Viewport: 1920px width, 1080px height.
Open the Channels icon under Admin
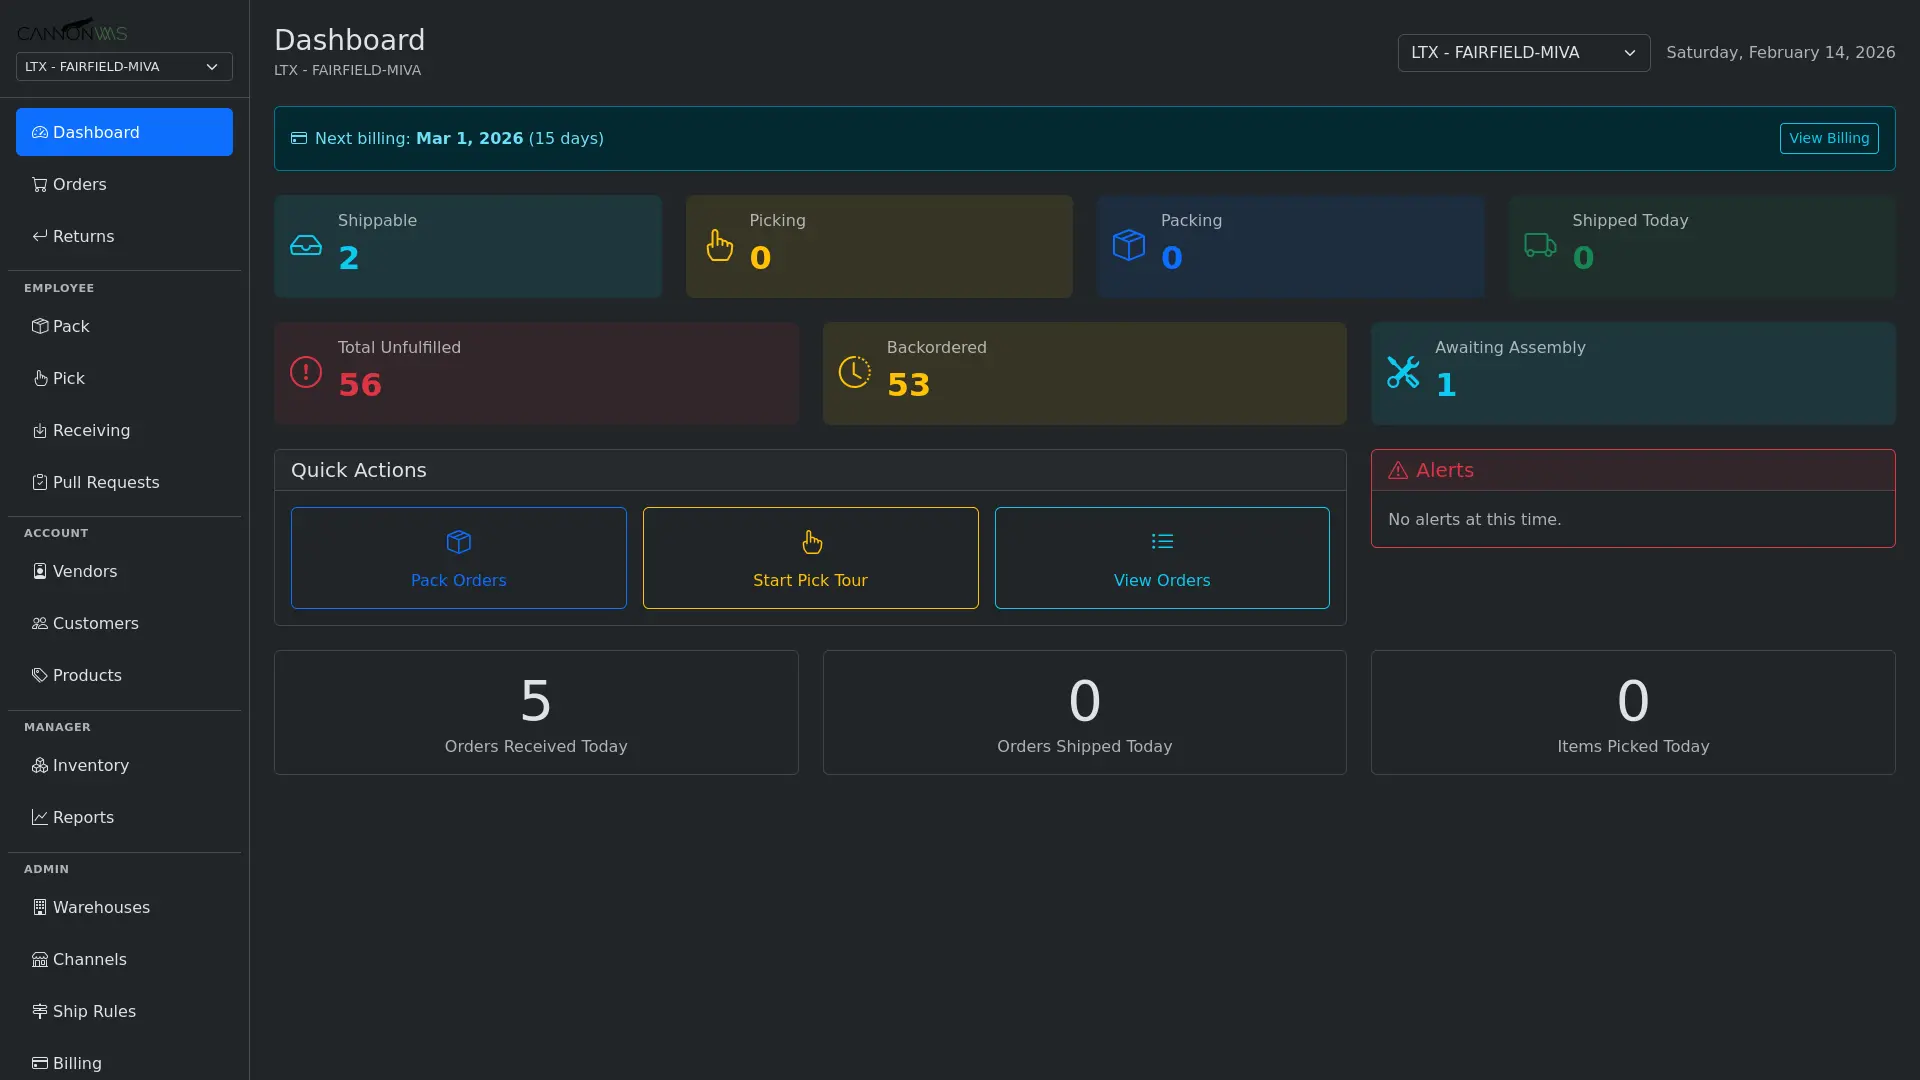coord(40,959)
